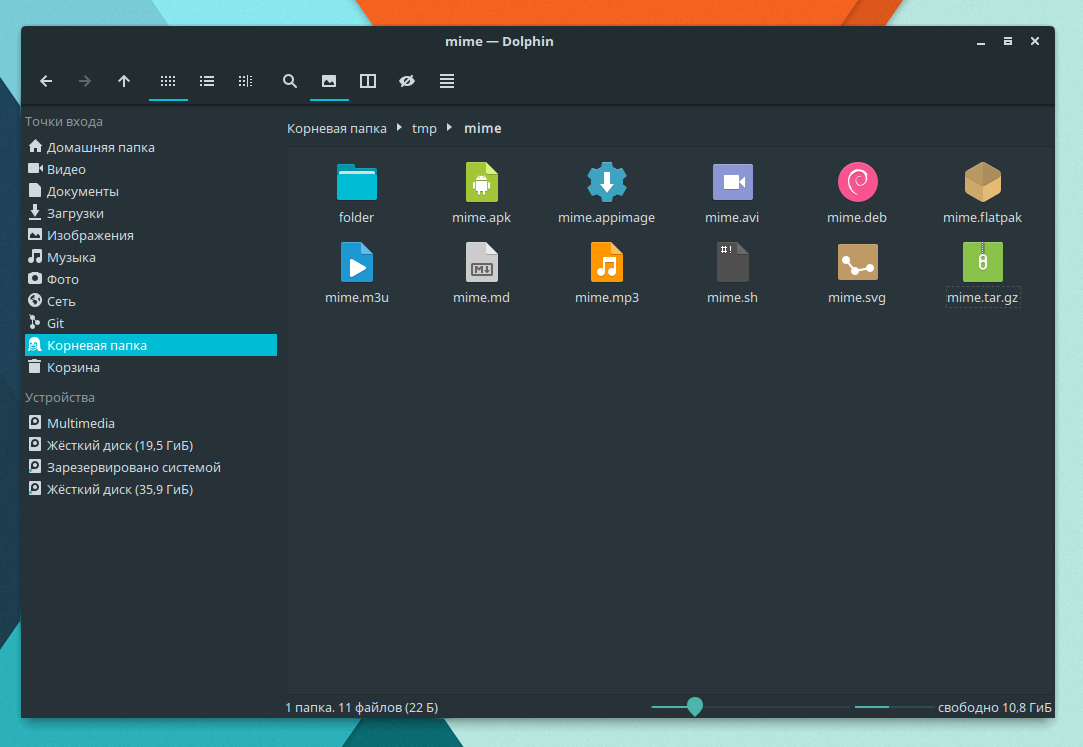Click the tmp breadcrumb

[424, 128]
